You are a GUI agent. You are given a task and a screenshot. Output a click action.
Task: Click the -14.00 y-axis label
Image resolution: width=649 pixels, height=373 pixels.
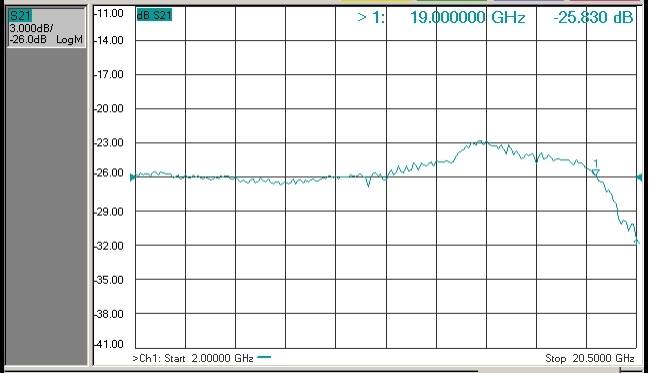pyautogui.click(x=109, y=40)
